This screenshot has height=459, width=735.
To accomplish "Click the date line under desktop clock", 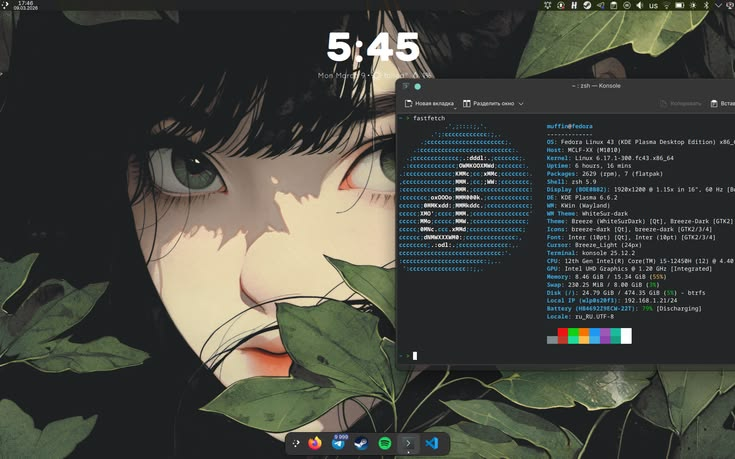I will 374,75.
